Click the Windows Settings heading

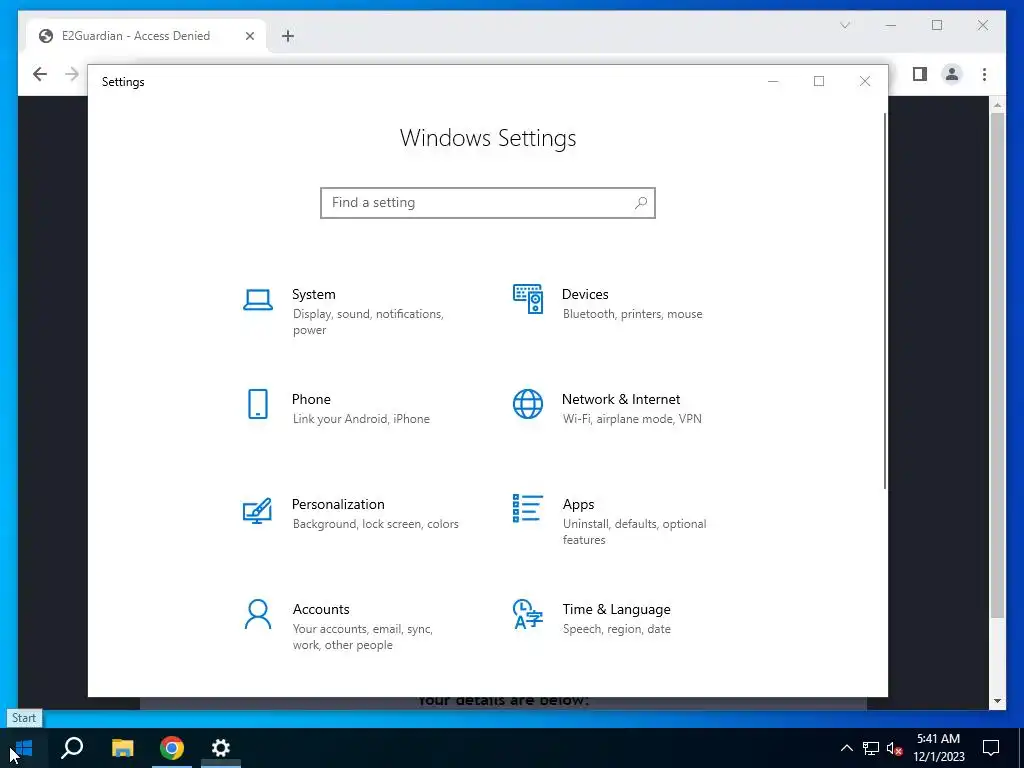click(488, 138)
